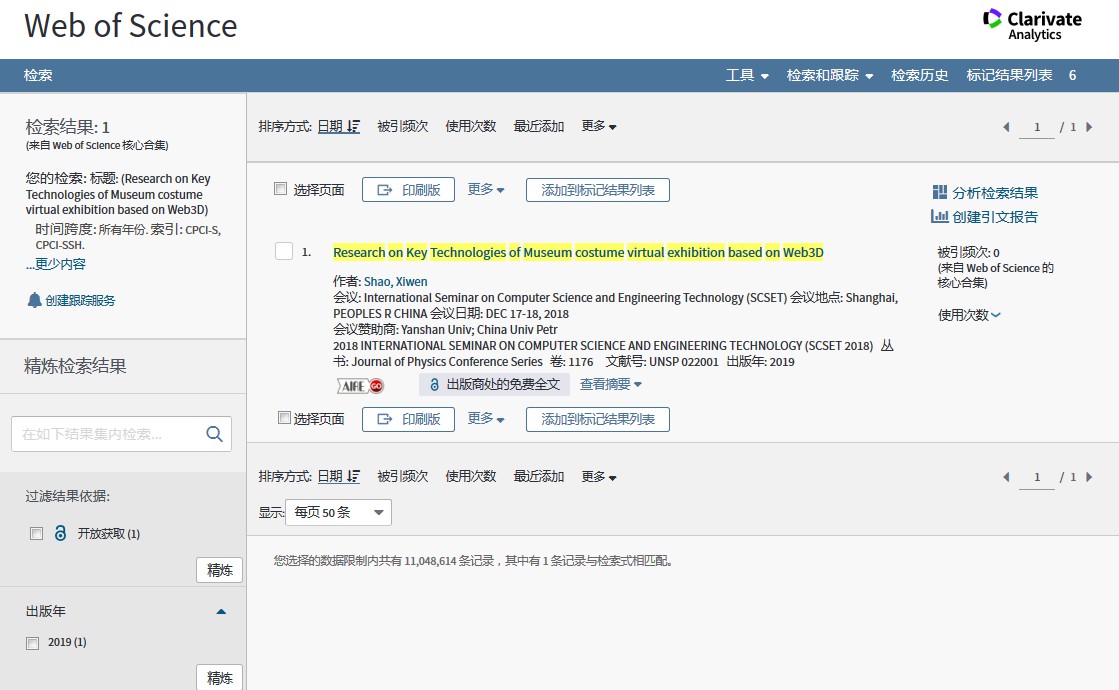Click the AIFE GO full-text icon
1119x690 pixels.
360,386
